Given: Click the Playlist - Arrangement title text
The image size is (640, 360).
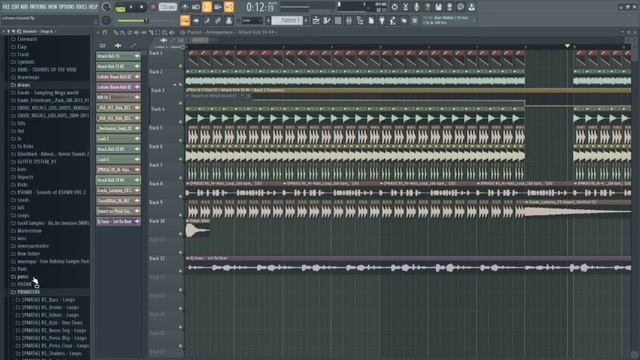Looking at the screenshot, I should [210, 32].
